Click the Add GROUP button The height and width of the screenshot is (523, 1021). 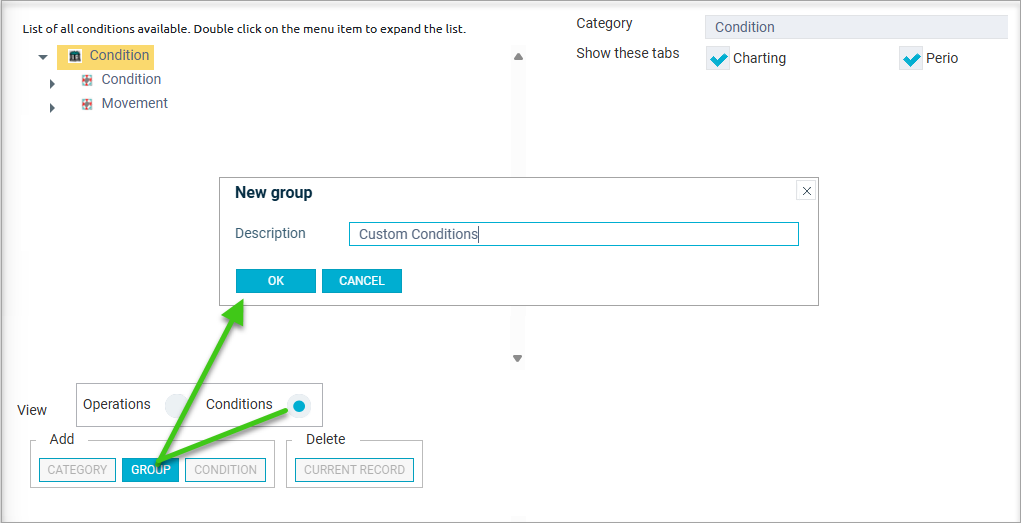point(150,470)
